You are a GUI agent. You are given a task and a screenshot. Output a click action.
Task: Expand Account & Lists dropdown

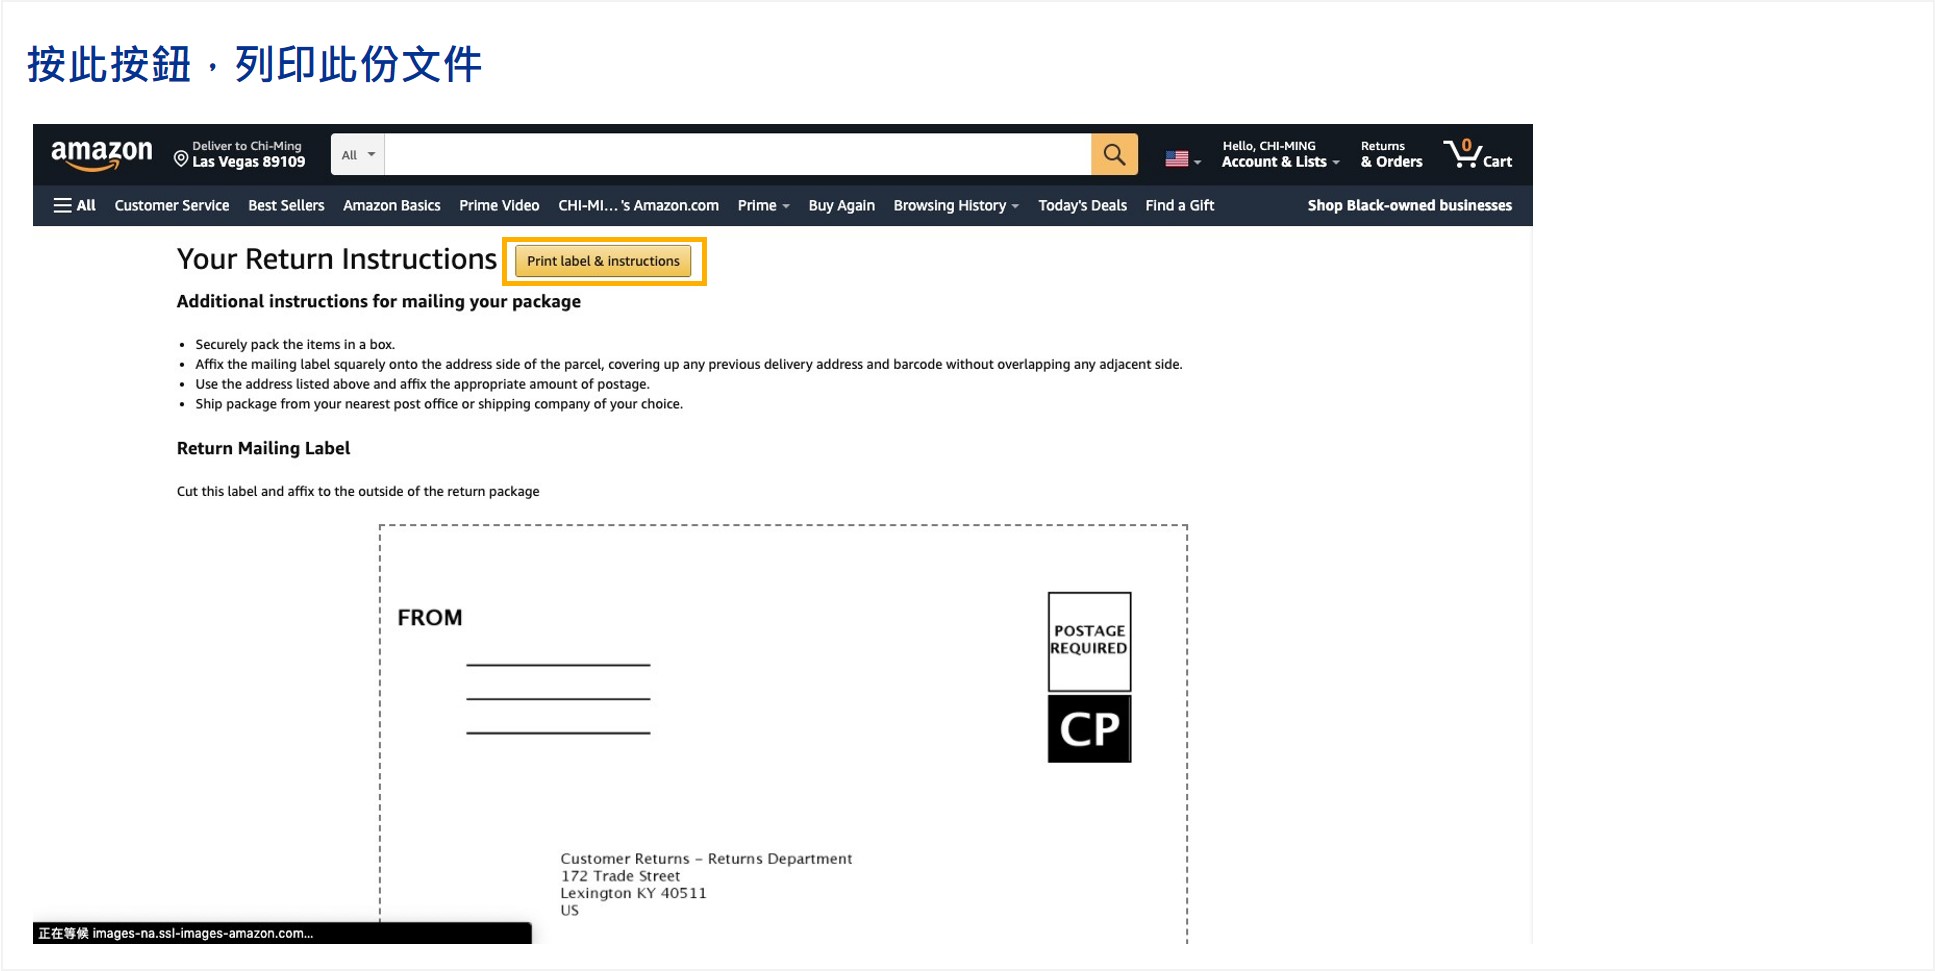(x=1280, y=154)
